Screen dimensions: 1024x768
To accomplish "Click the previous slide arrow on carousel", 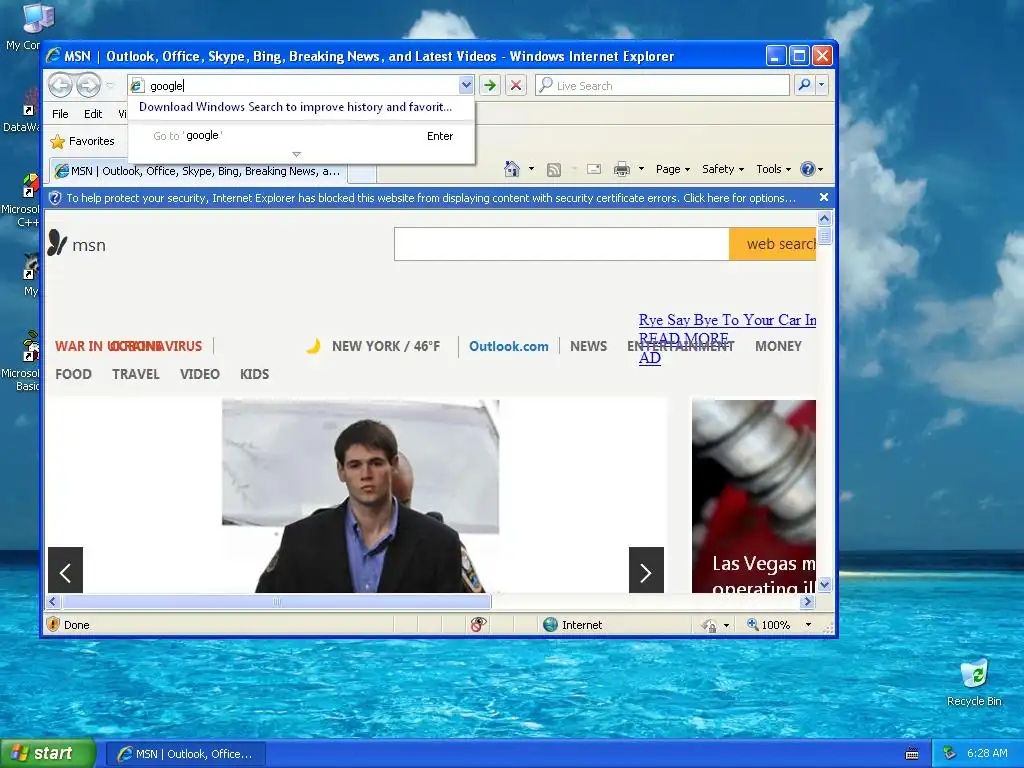I will (65, 569).
